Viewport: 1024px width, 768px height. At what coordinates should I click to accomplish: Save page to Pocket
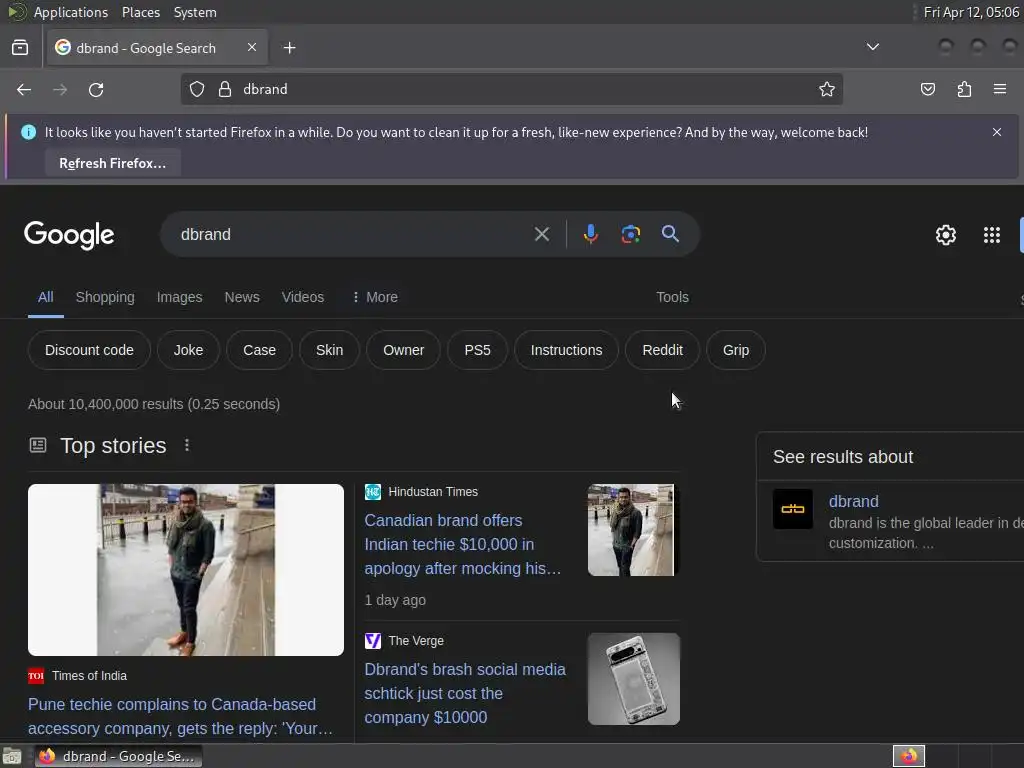pos(927,89)
